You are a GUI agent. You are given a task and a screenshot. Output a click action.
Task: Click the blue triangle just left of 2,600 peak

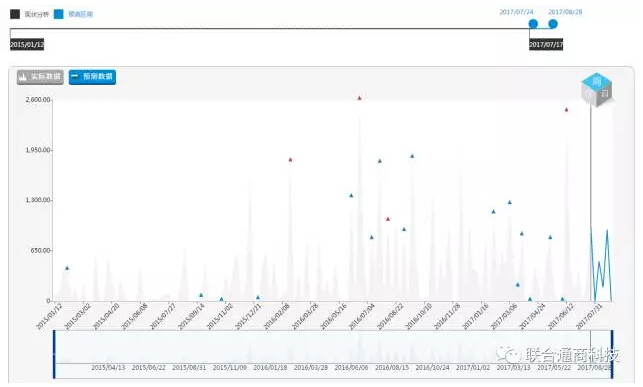coord(351,196)
